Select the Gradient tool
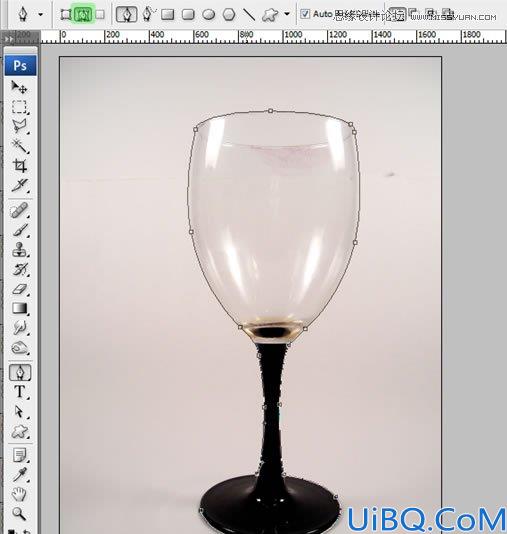The width and height of the screenshot is (507, 534). click(x=19, y=309)
